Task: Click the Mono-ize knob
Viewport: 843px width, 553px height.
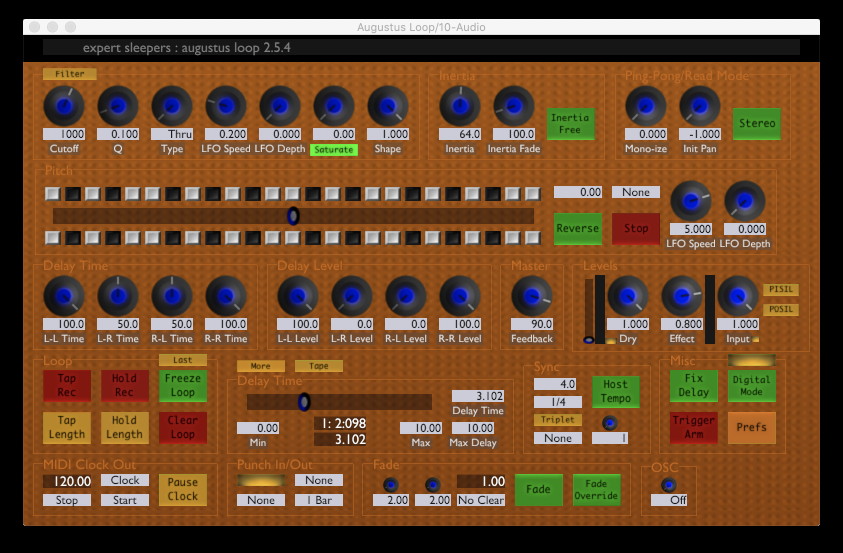Action: (645, 106)
